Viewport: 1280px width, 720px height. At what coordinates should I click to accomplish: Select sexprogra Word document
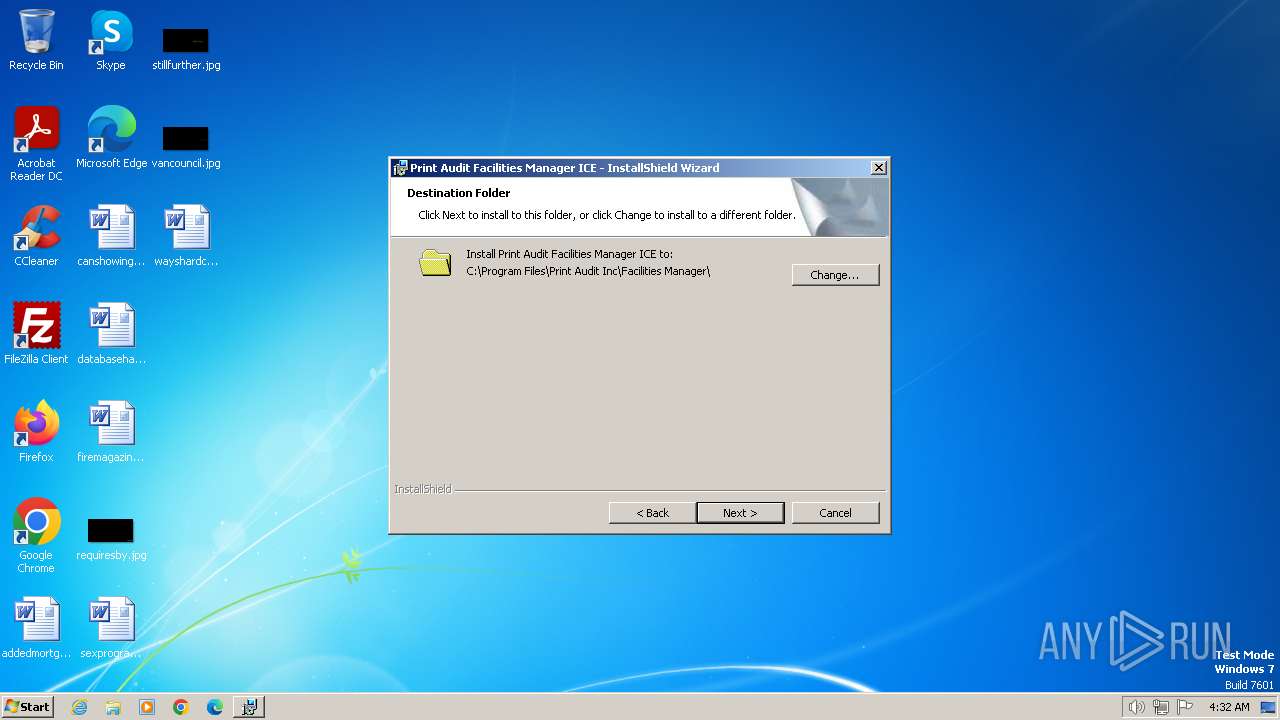pyautogui.click(x=111, y=628)
